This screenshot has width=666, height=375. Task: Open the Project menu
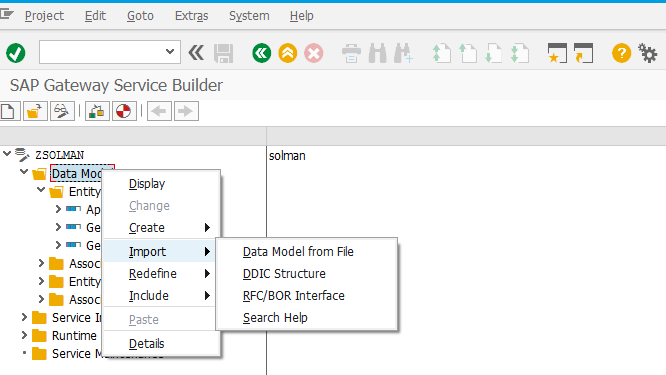point(44,16)
